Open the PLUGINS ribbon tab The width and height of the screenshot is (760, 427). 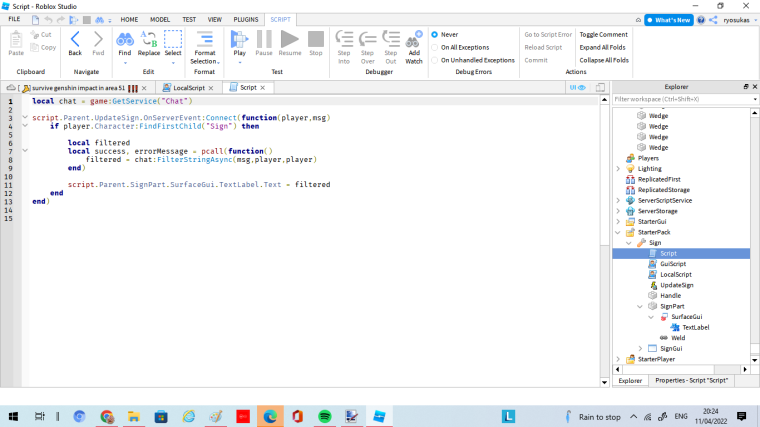pos(245,19)
